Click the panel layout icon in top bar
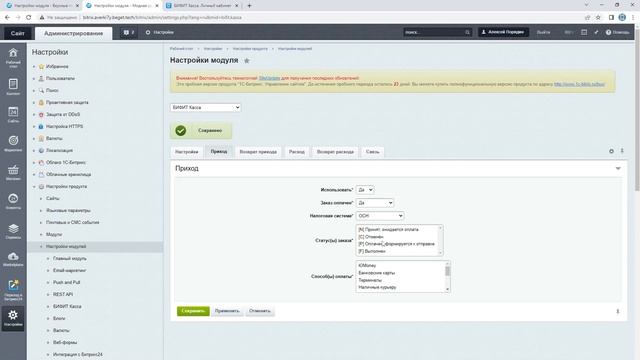This screenshot has height=360, width=640. pyautogui.click(x=584, y=32)
